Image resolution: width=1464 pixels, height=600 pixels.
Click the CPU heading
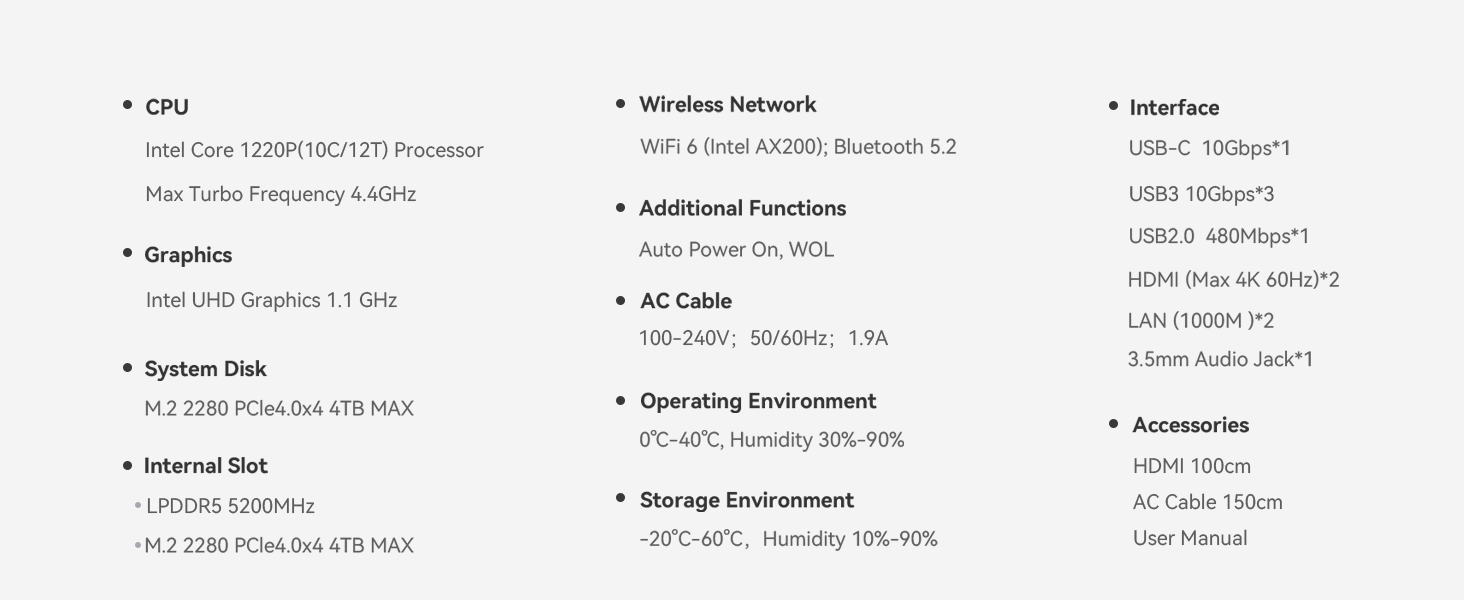click(x=167, y=107)
